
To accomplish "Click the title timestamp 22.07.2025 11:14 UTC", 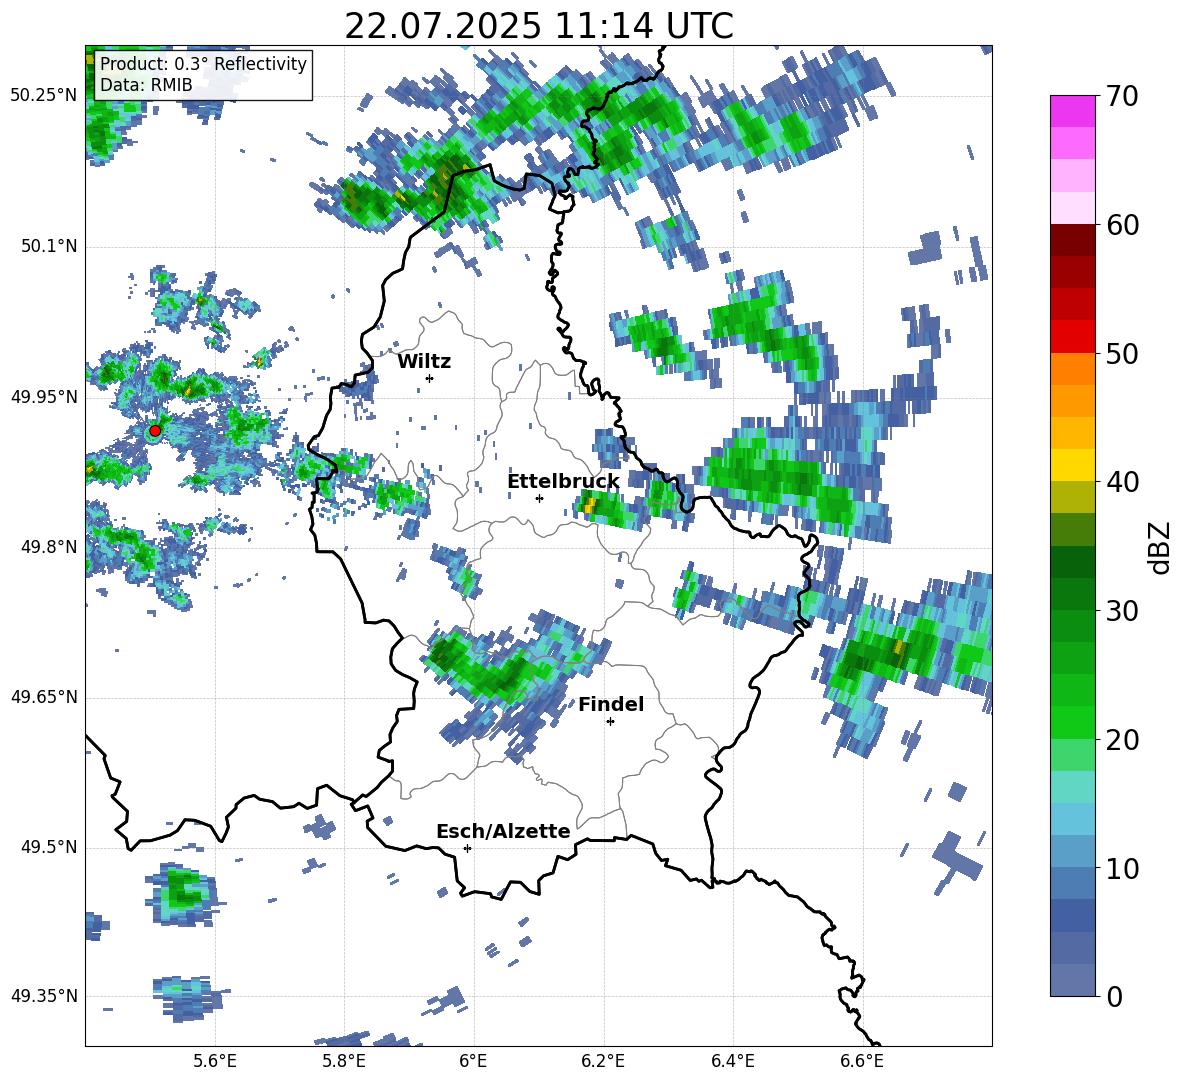I will 539,26.
